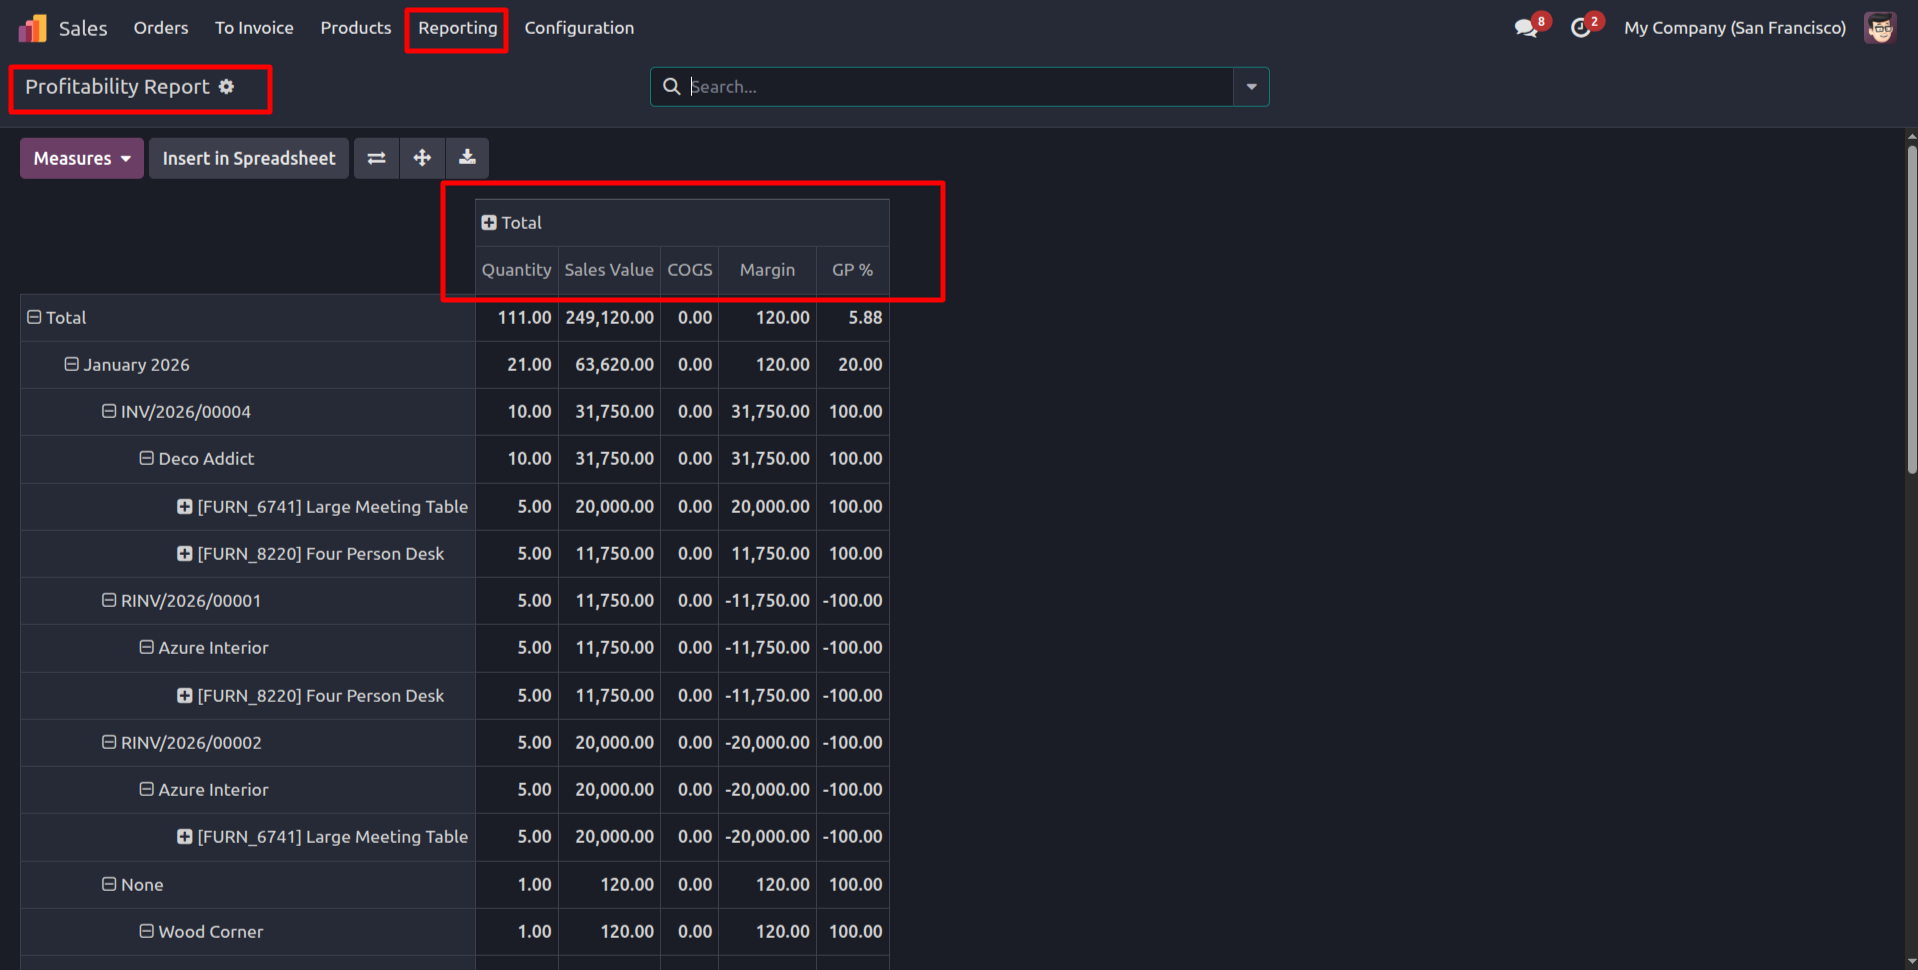Click the Sales app logo icon
This screenshot has width=1918, height=970.
point(32,28)
